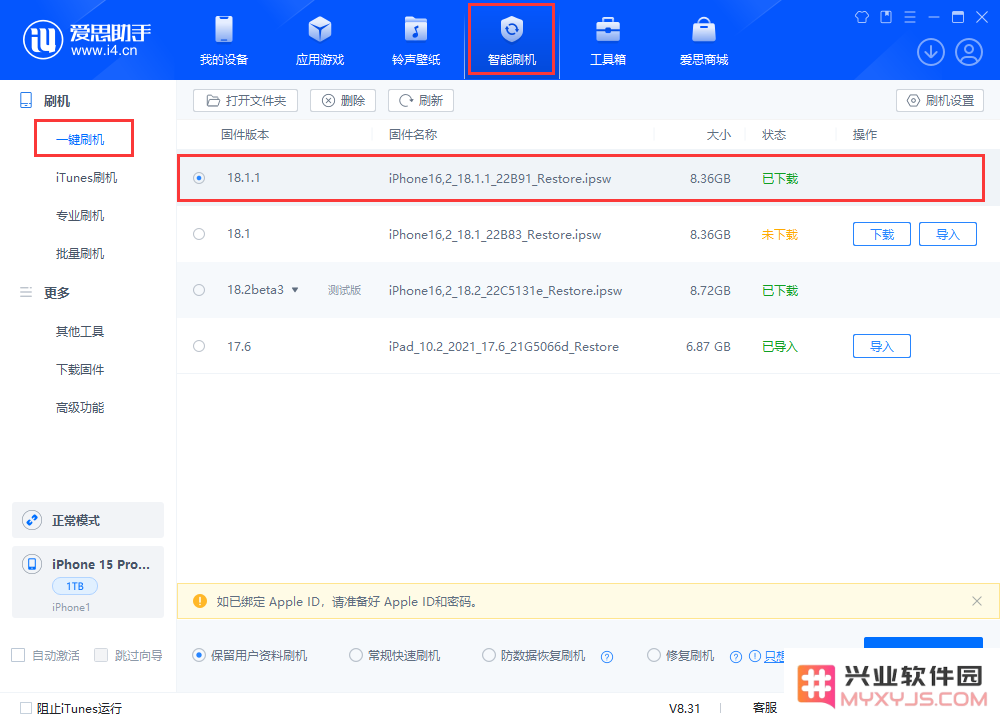The width and height of the screenshot is (1000, 723).
Task: Open the 应用游戏 (Apps & Games) section
Action: point(320,41)
